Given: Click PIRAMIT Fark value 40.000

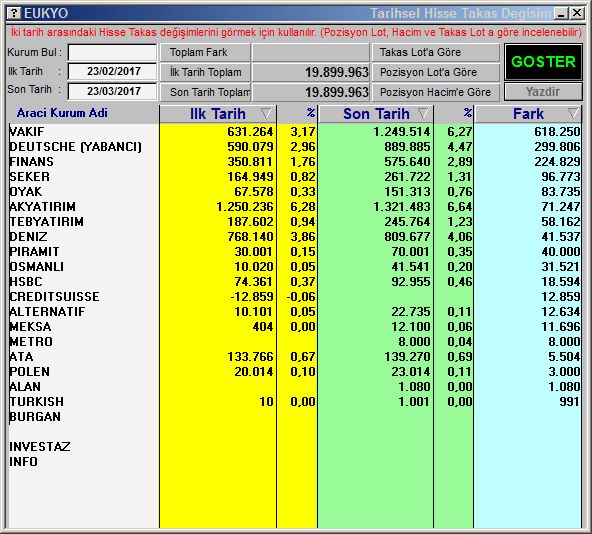Looking at the screenshot, I should point(561,252).
